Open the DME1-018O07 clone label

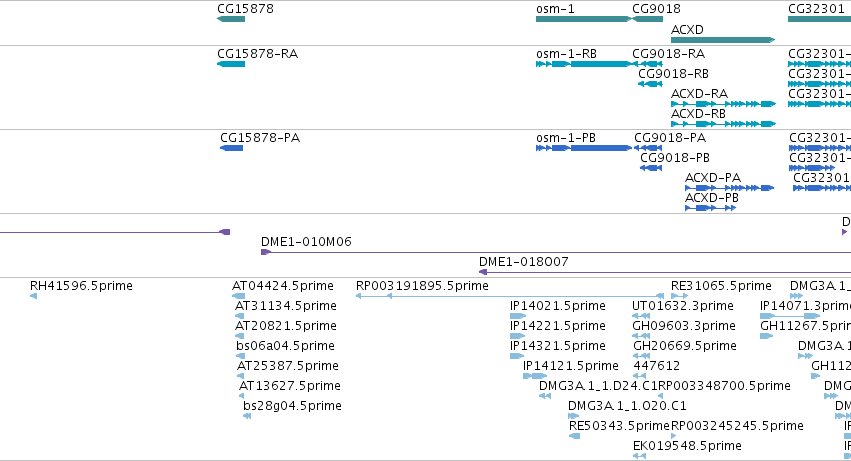click(x=524, y=262)
